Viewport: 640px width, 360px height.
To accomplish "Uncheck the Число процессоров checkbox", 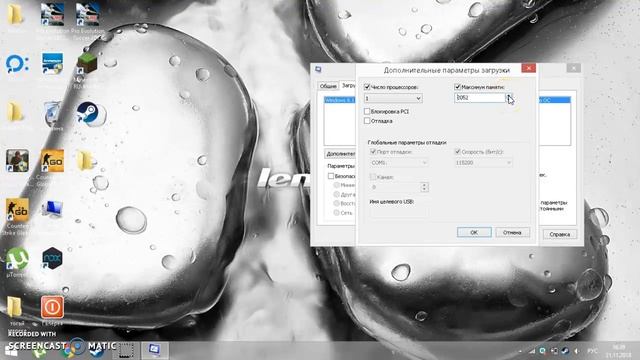I will tap(367, 87).
